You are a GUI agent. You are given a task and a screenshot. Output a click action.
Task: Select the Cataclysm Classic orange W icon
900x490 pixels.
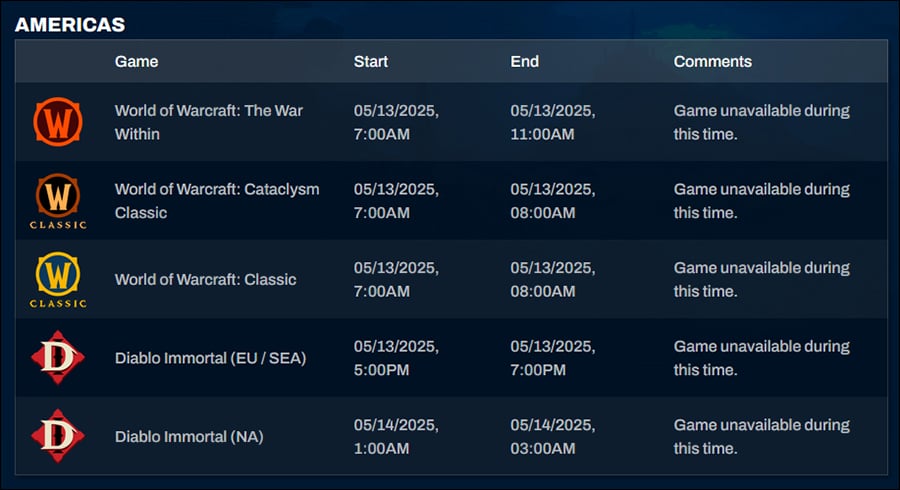click(x=58, y=201)
